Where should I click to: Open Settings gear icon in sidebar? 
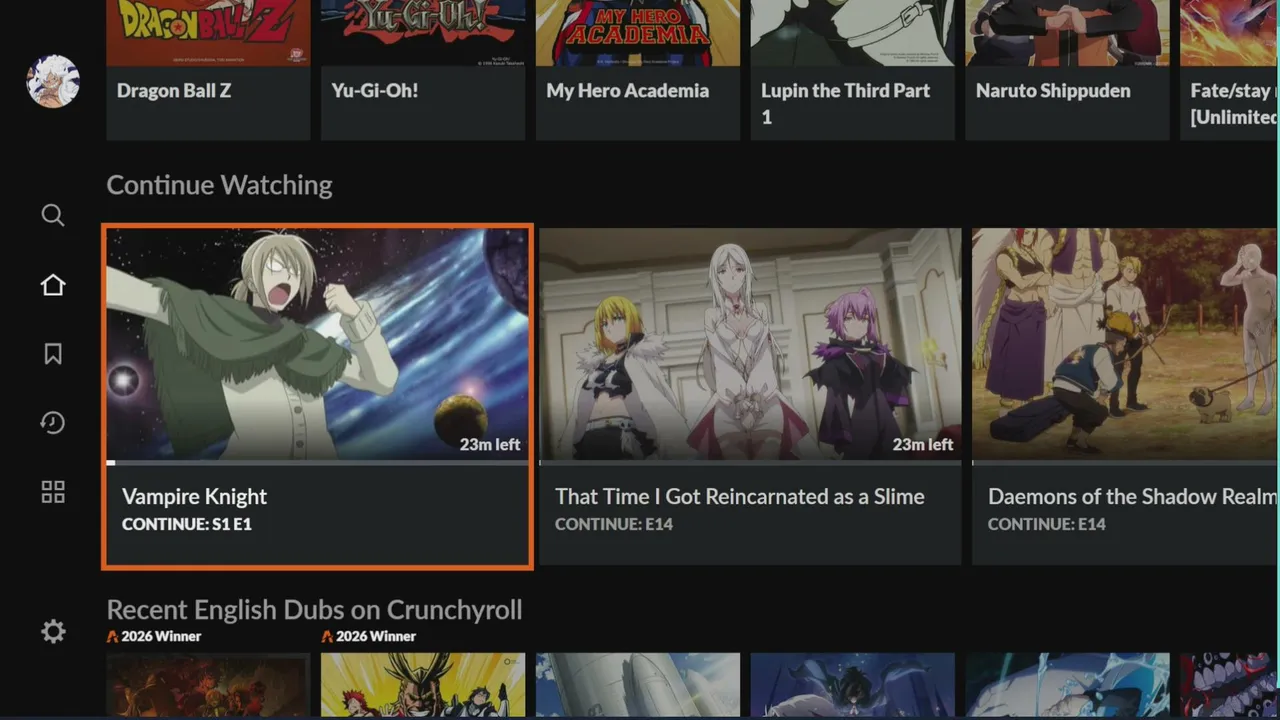click(53, 631)
